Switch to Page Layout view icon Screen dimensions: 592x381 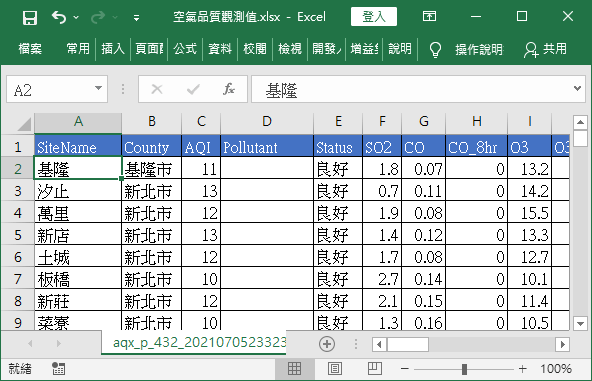point(335,369)
